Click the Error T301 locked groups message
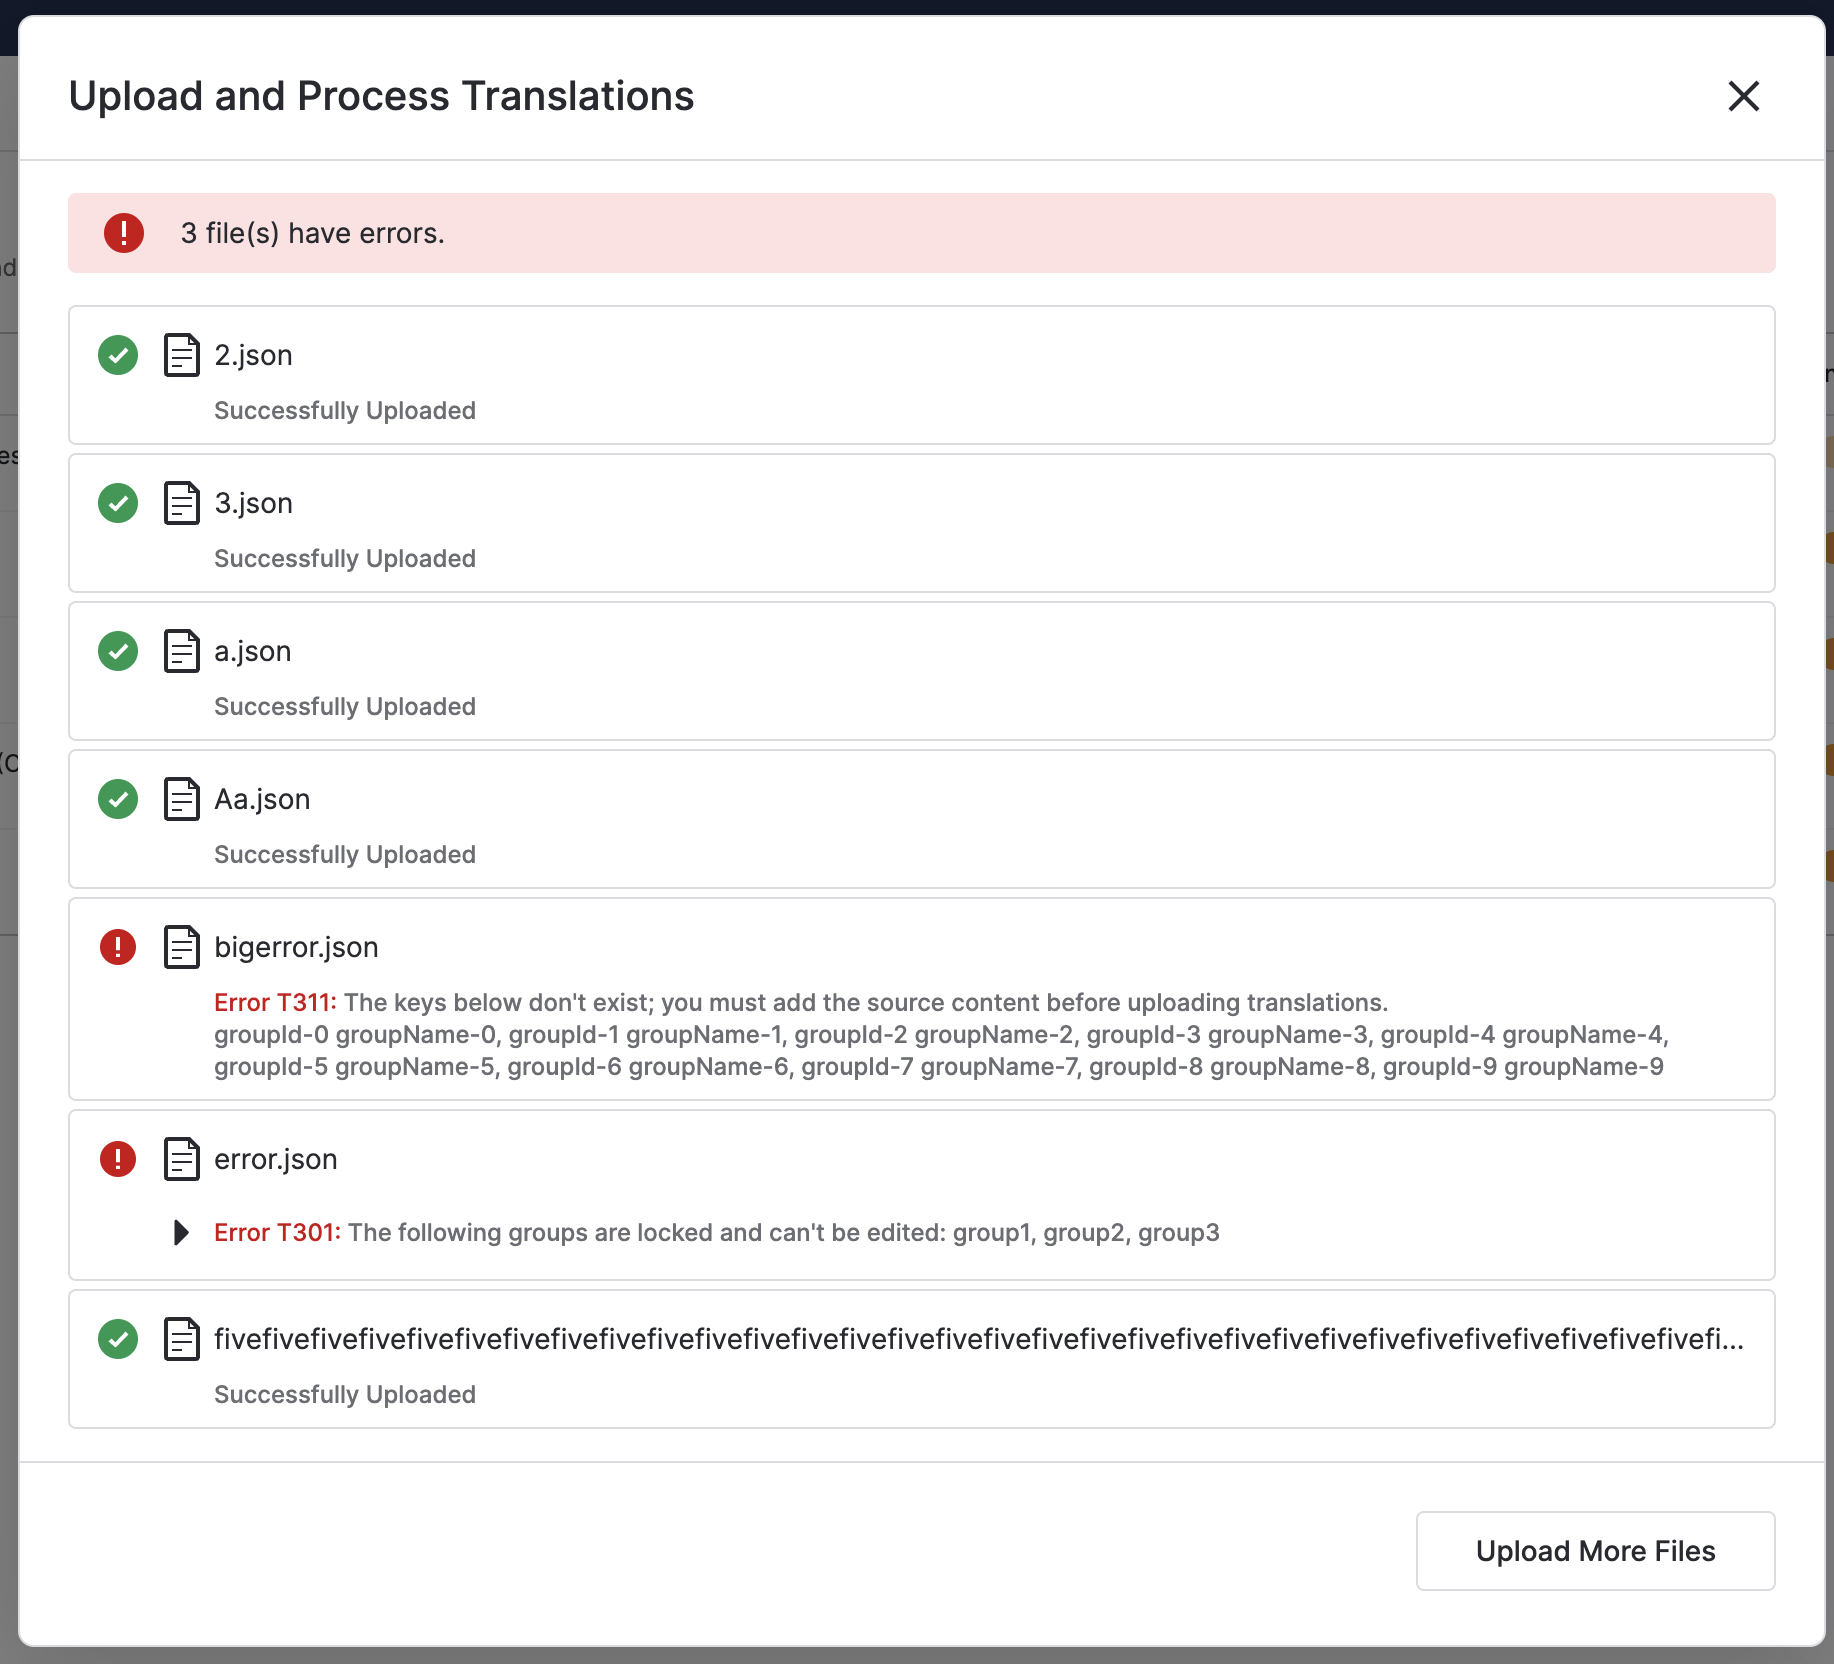 pos(716,1232)
